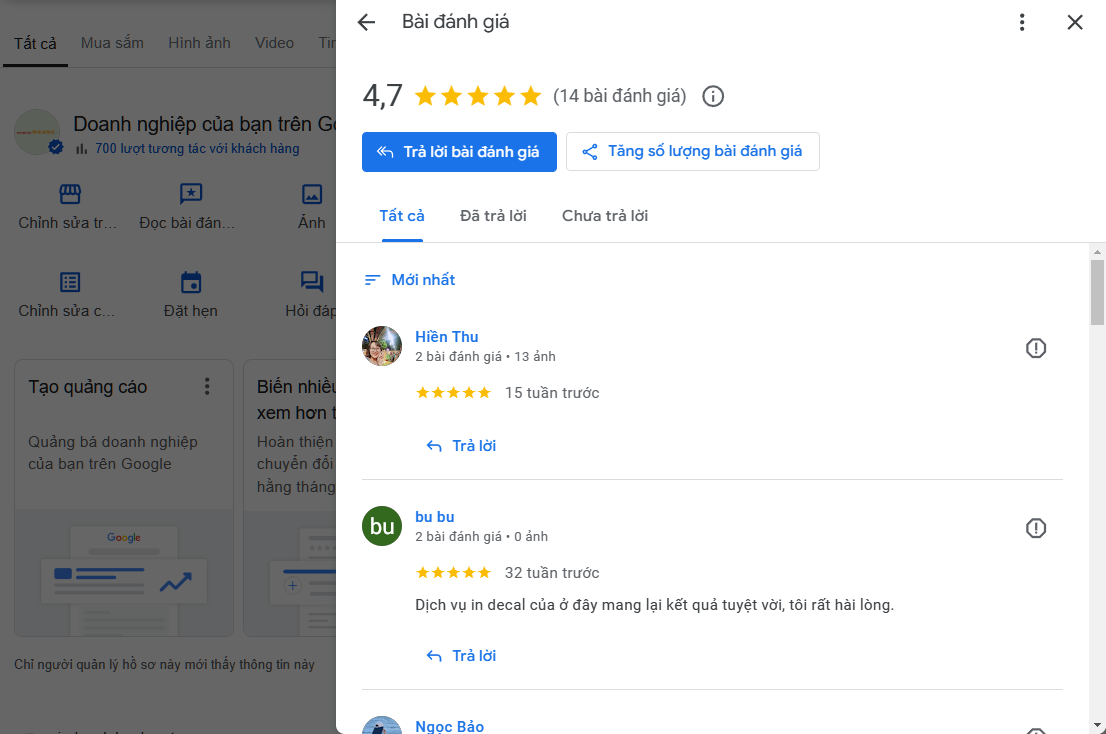The width and height of the screenshot is (1106, 734).
Task: Click the overall 4,7 star rating row
Action: (x=478, y=96)
